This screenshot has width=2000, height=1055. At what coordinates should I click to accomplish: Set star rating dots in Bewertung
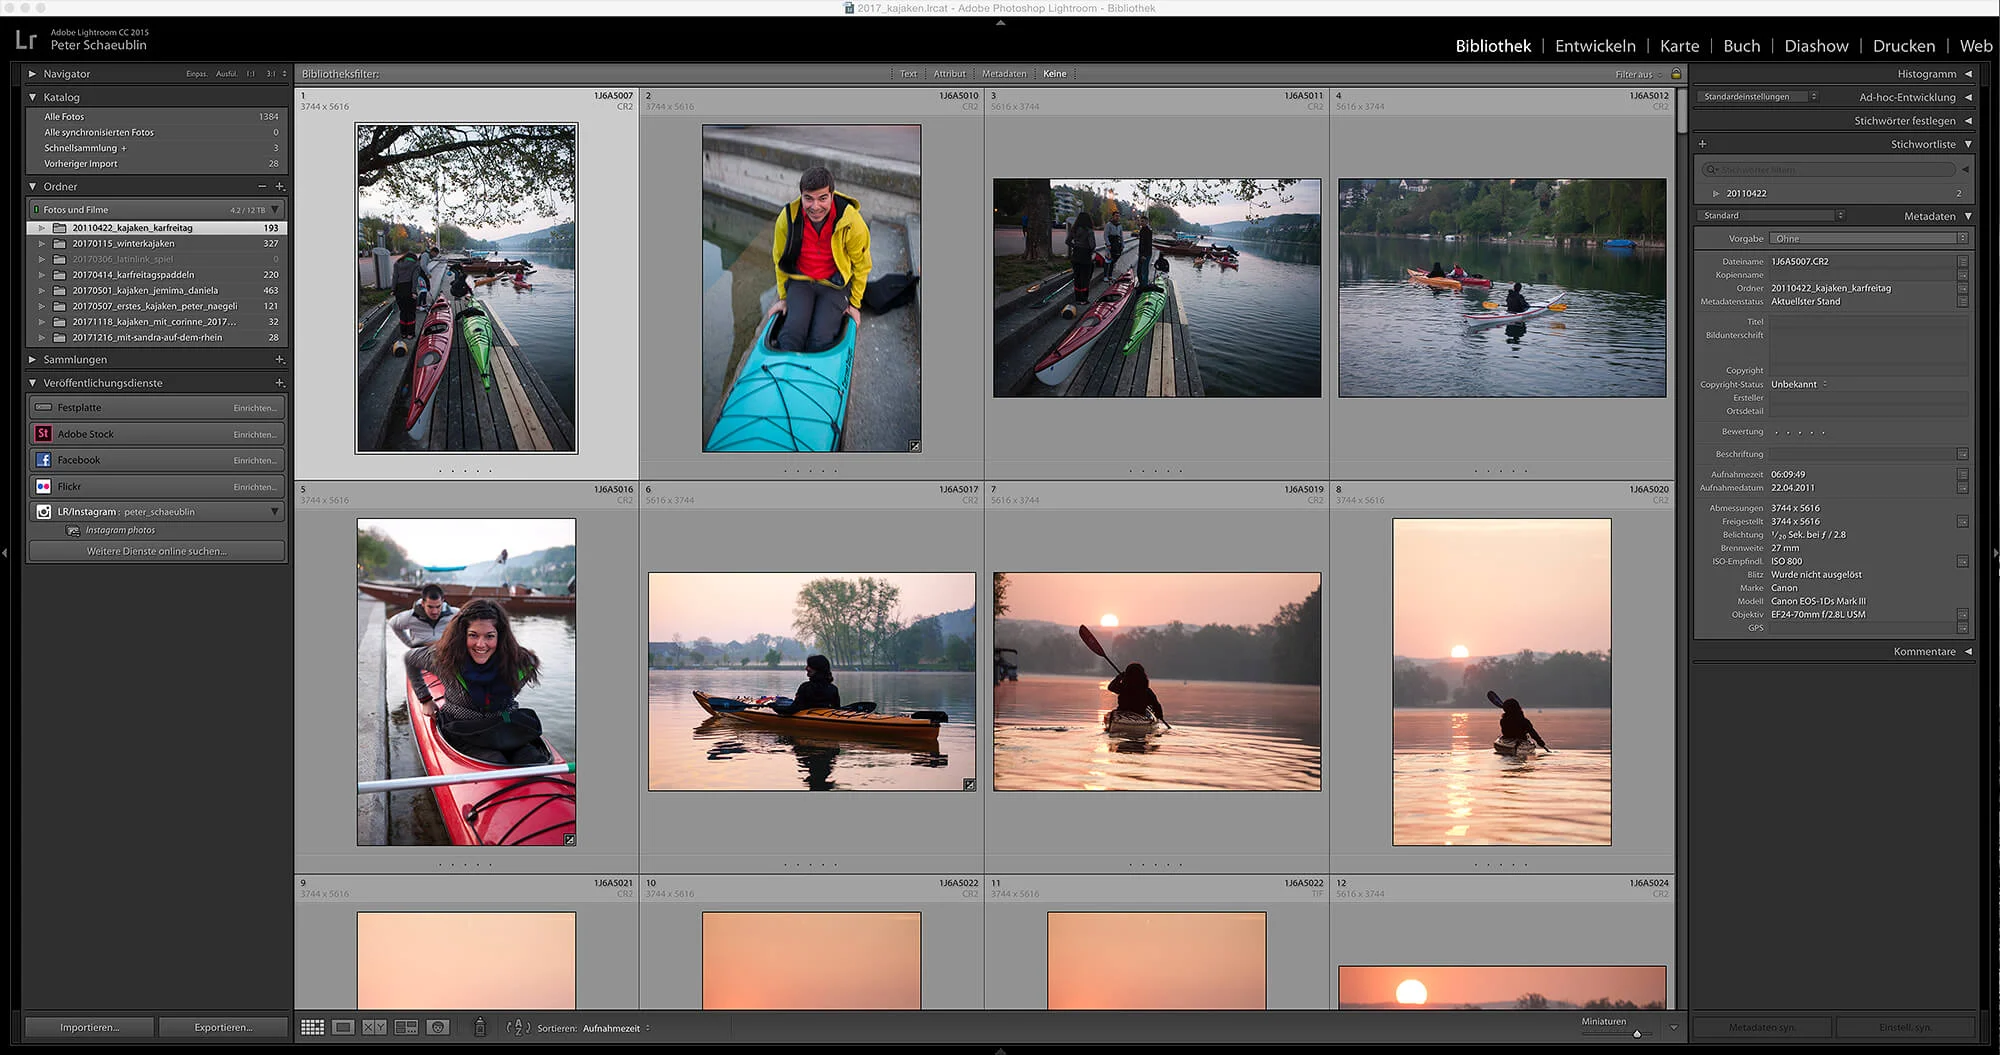(1799, 432)
